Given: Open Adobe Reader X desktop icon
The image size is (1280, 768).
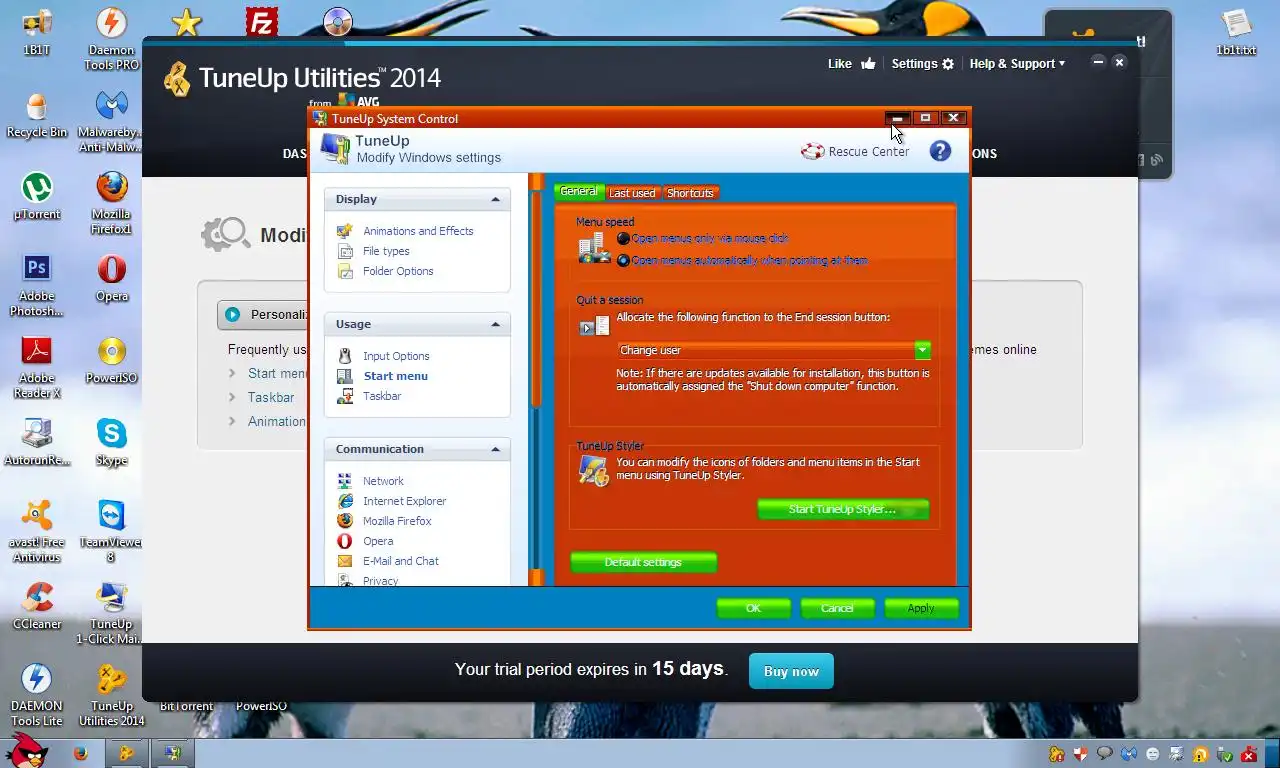Looking at the screenshot, I should point(37,367).
